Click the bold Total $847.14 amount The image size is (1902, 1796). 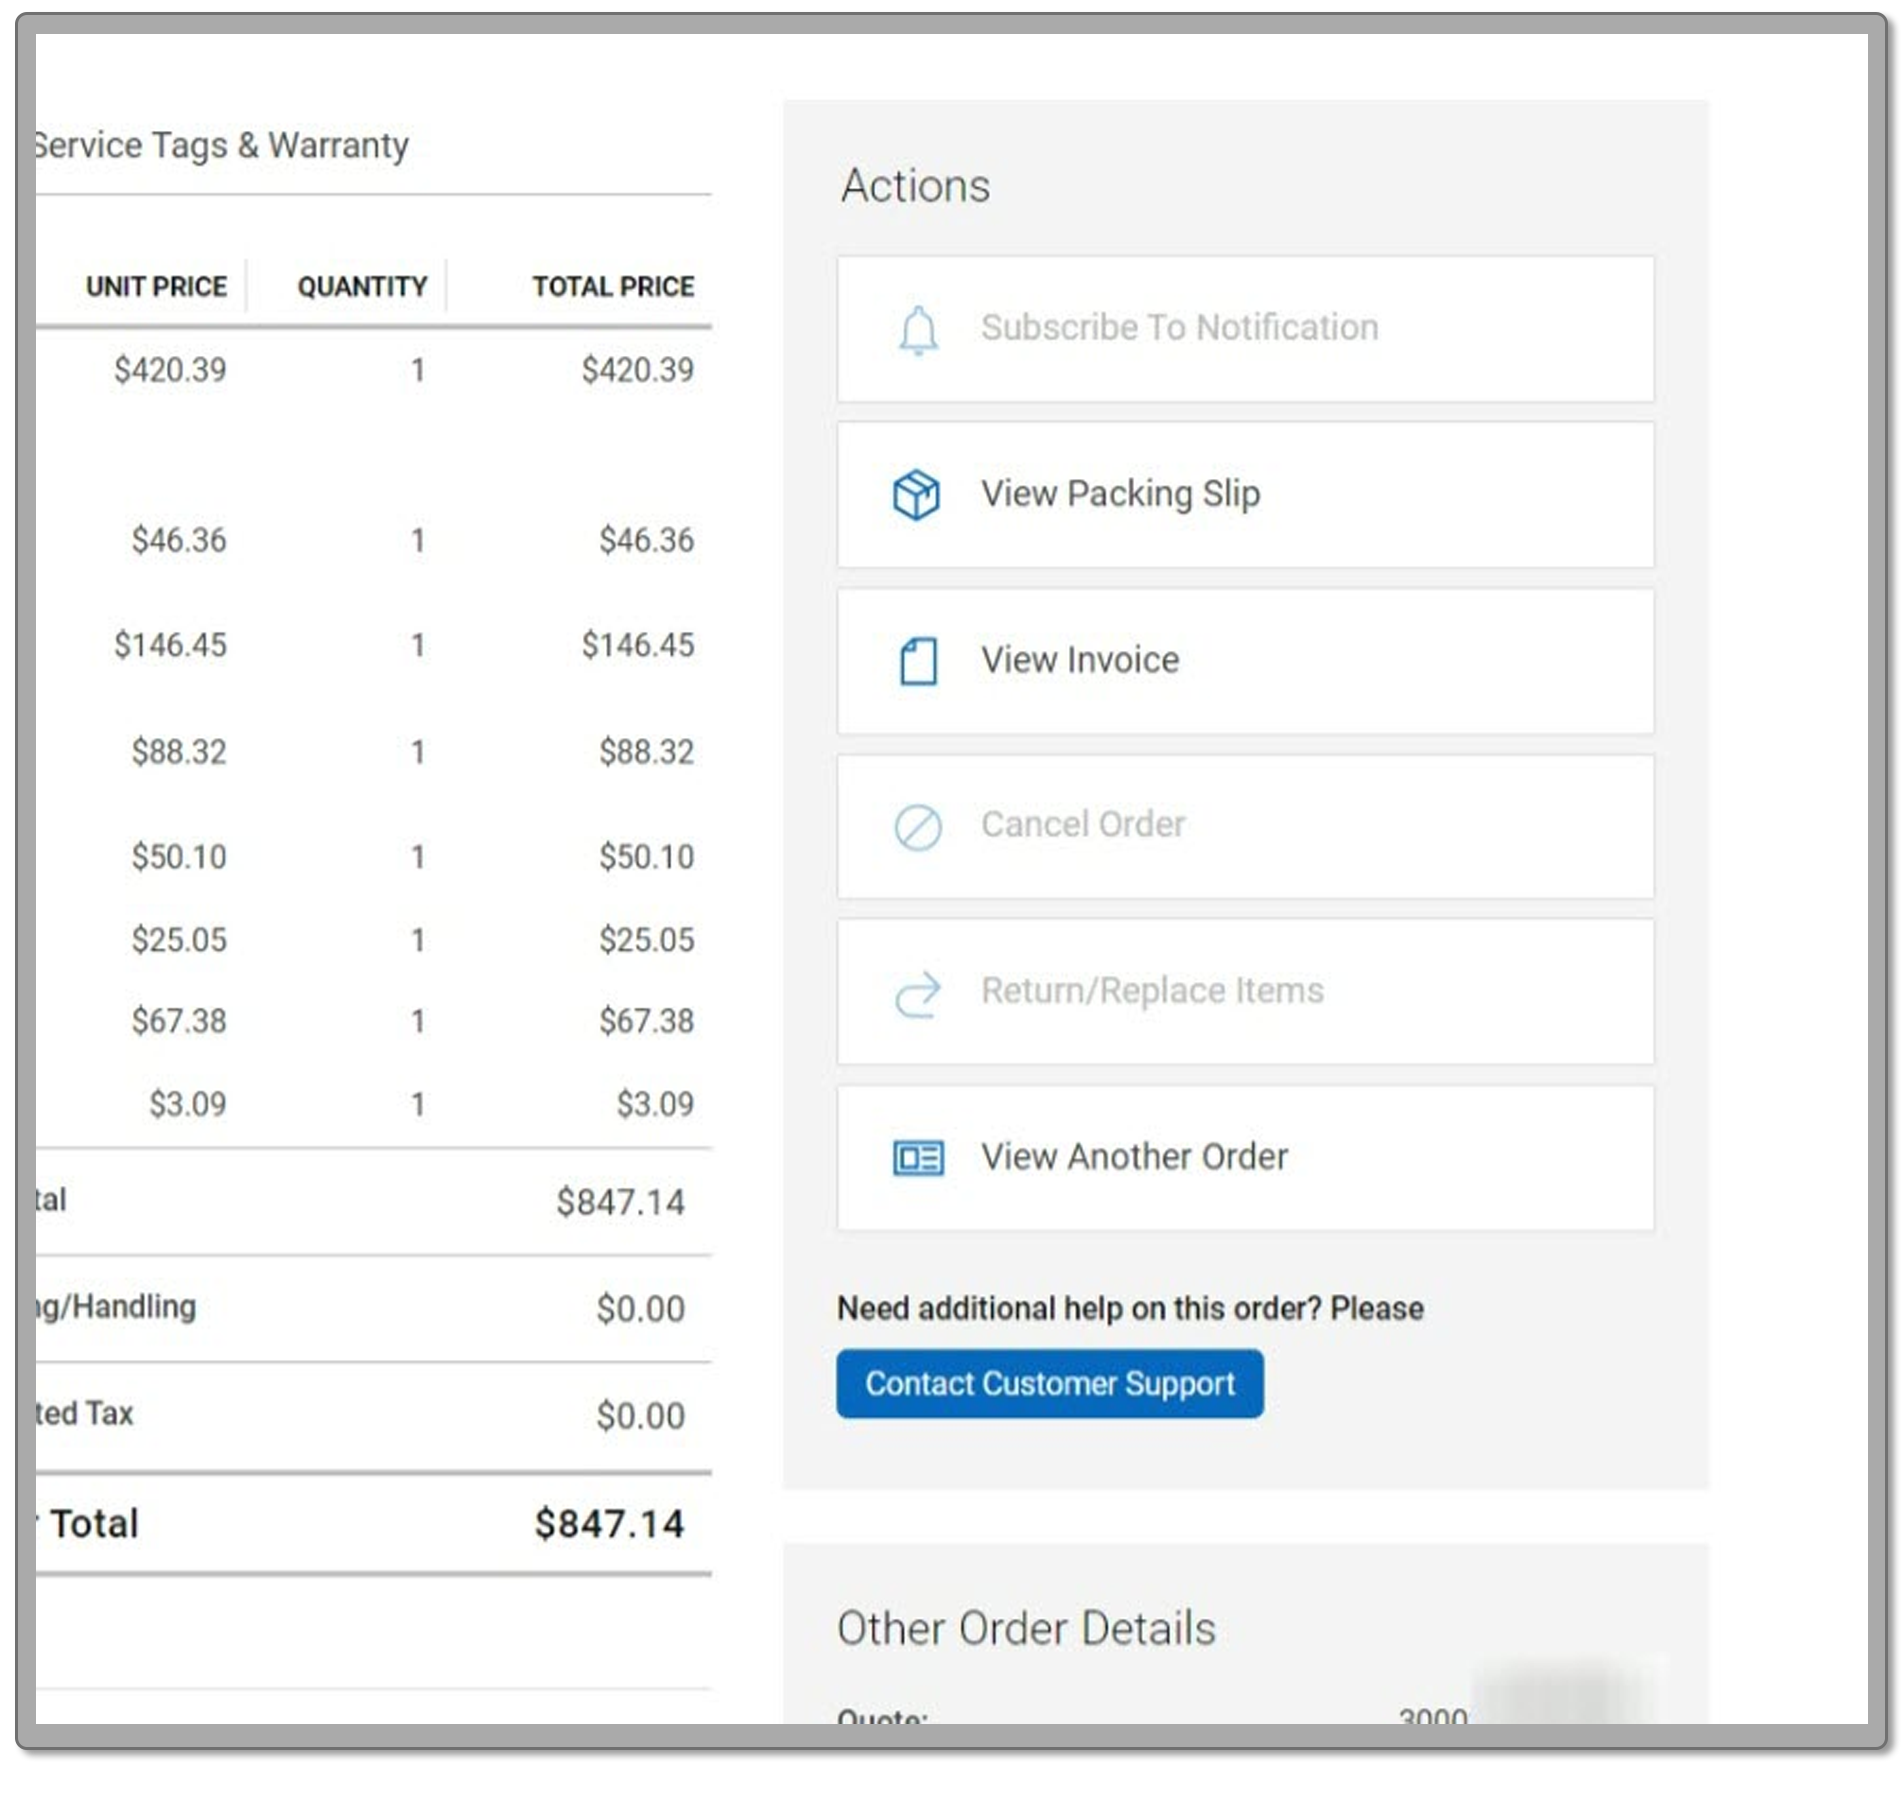point(609,1524)
